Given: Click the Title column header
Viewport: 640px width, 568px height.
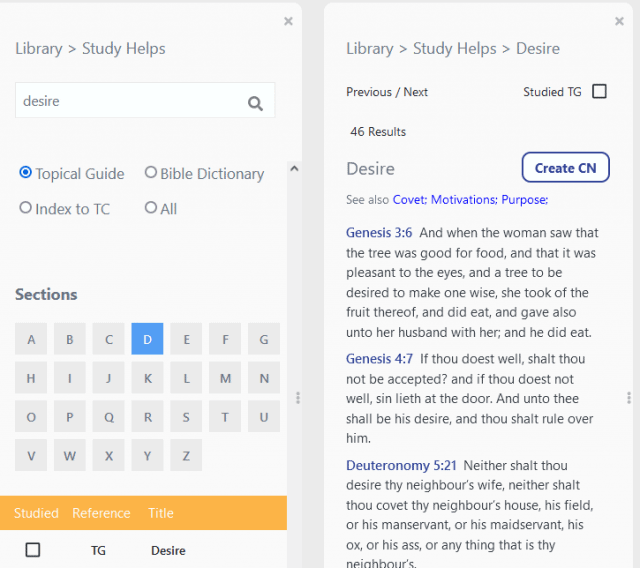Looking at the screenshot, I should [x=161, y=513].
